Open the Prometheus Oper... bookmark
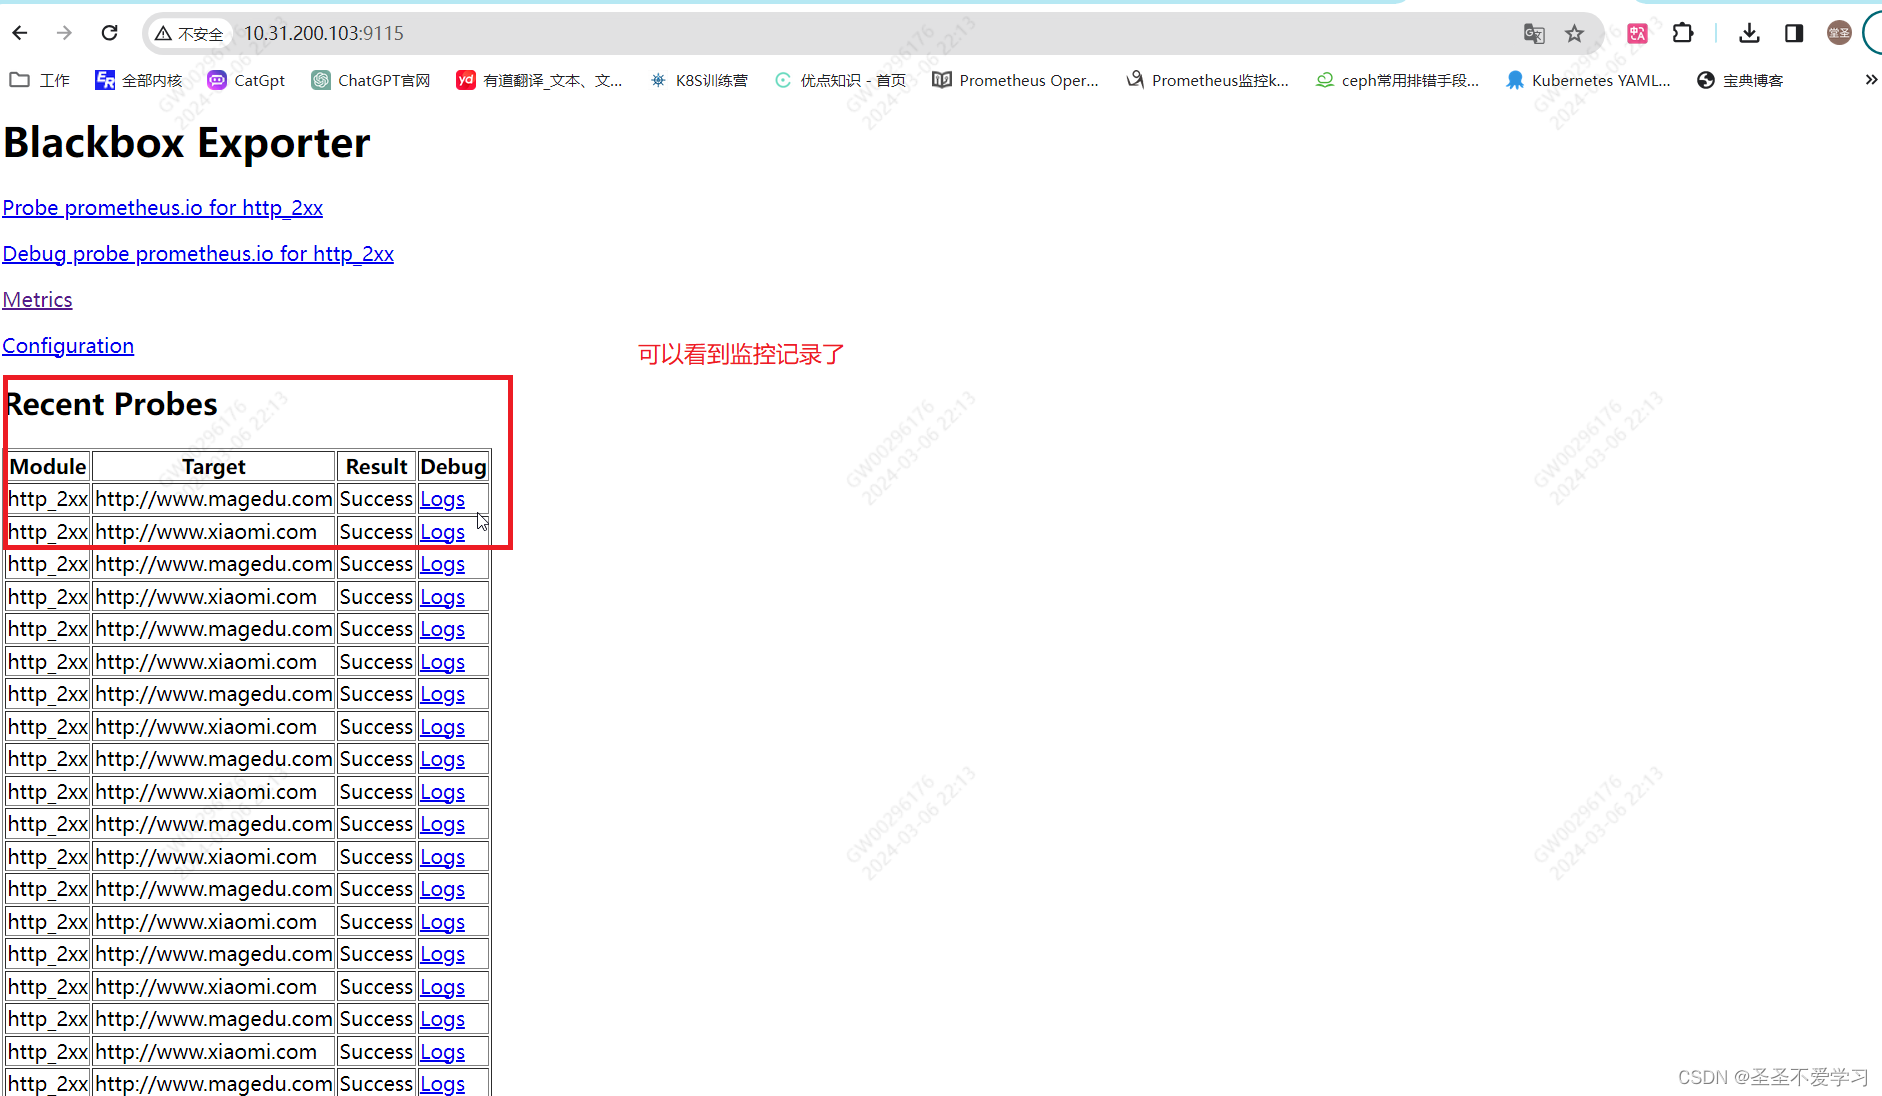 [1016, 80]
